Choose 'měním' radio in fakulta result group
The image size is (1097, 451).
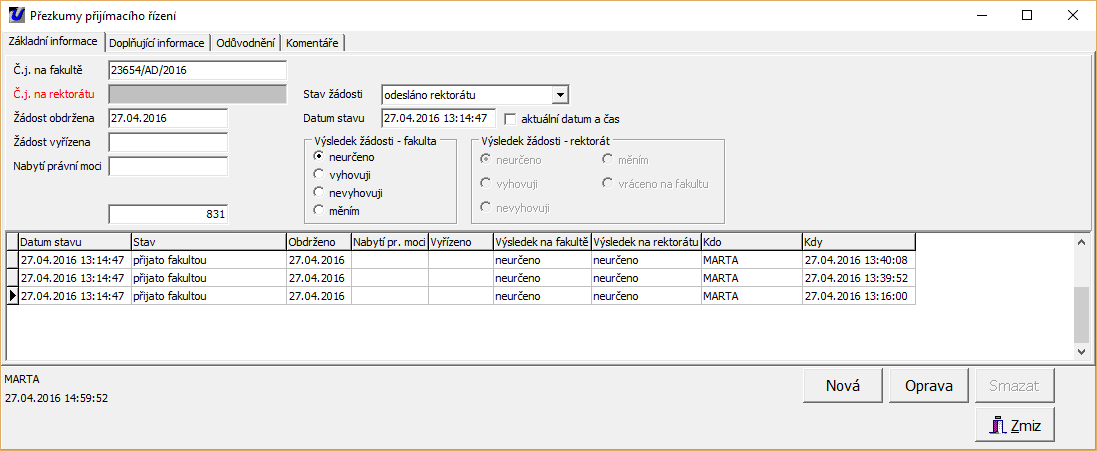click(319, 210)
